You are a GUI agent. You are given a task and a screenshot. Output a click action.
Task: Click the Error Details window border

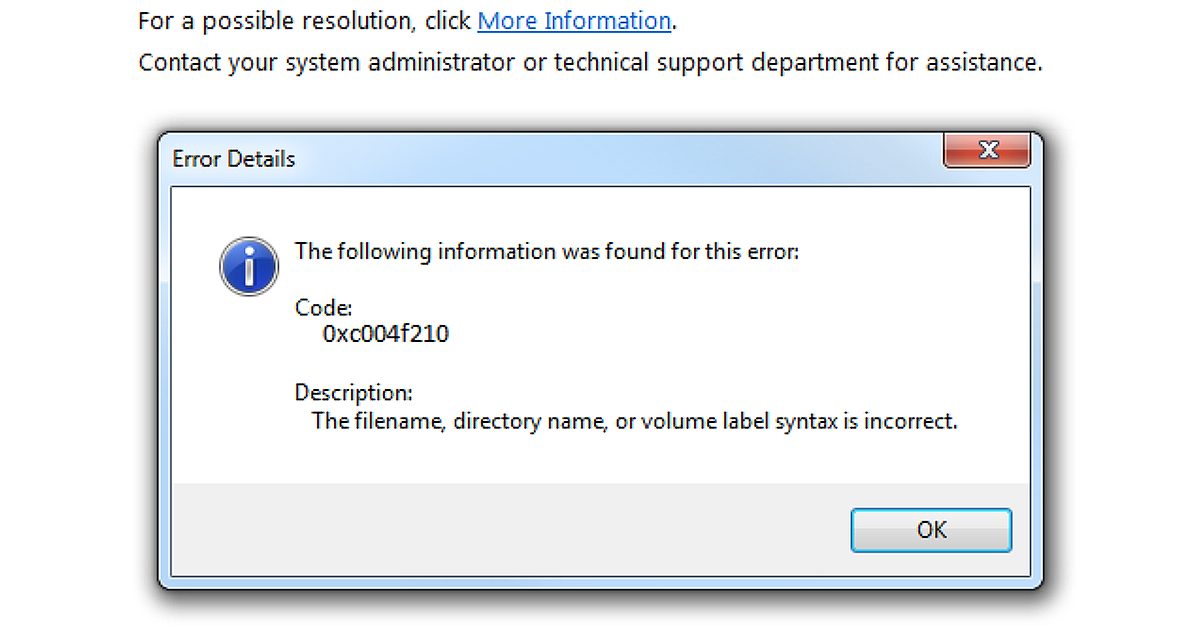(x=165, y=350)
